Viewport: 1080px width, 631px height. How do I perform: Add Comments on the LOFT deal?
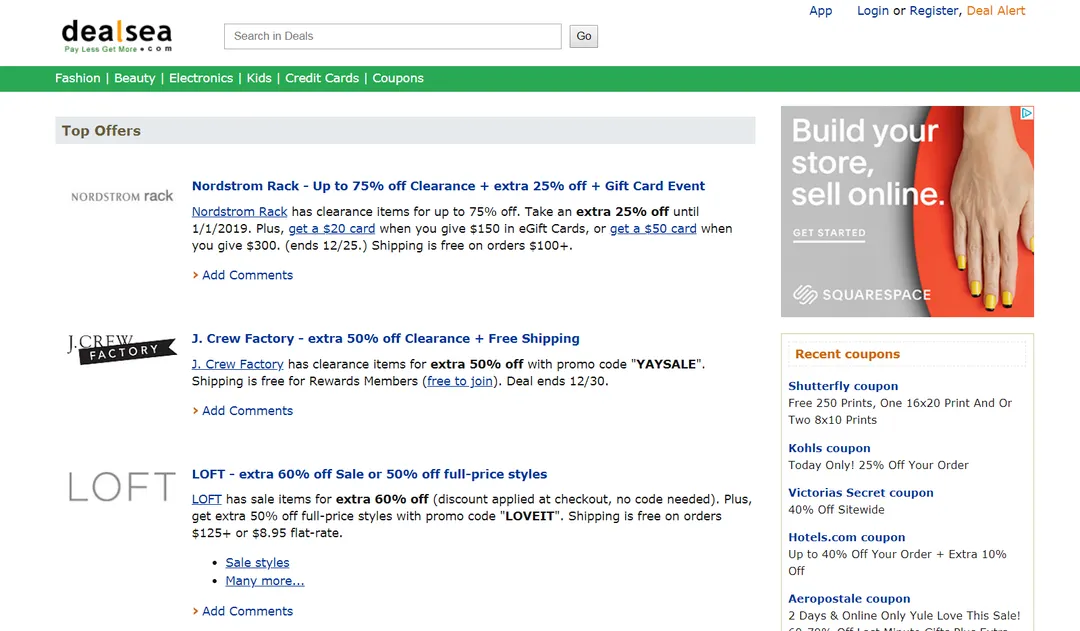click(247, 611)
